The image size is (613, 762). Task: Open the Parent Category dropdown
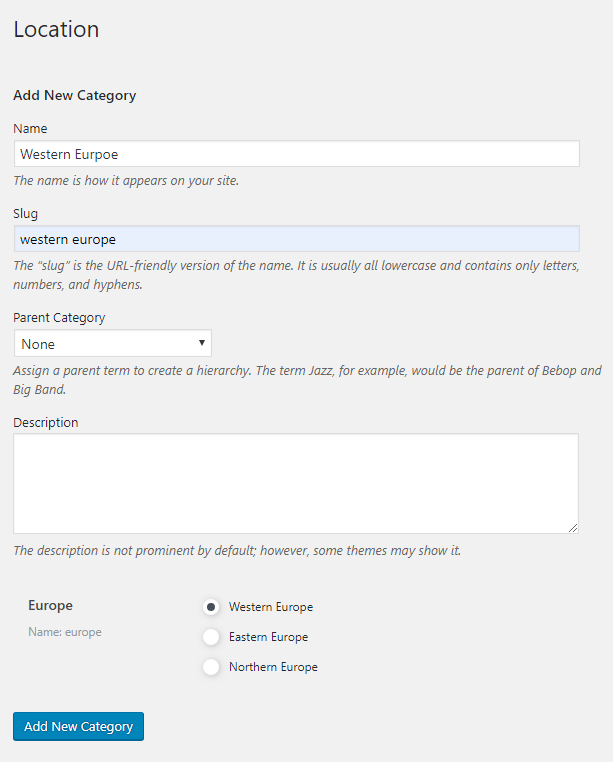(113, 344)
